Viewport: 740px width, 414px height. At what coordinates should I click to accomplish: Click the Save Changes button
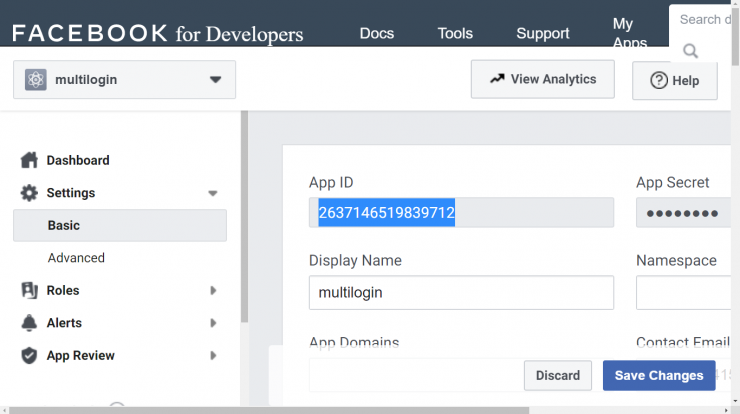[x=659, y=375]
